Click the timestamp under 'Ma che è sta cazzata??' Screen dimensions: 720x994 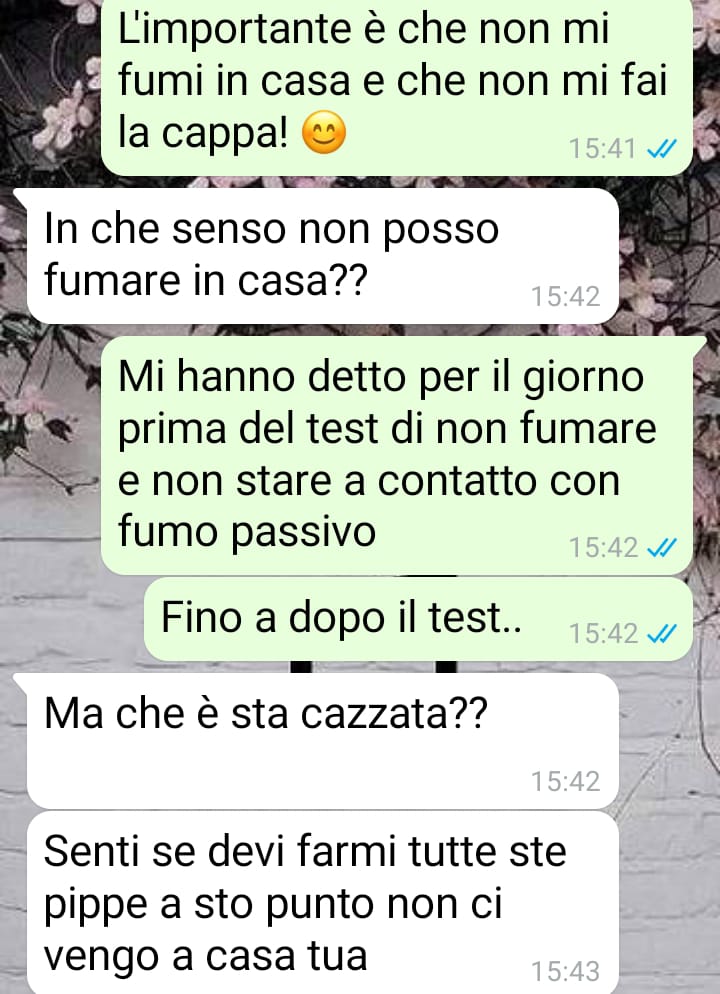pos(565,782)
